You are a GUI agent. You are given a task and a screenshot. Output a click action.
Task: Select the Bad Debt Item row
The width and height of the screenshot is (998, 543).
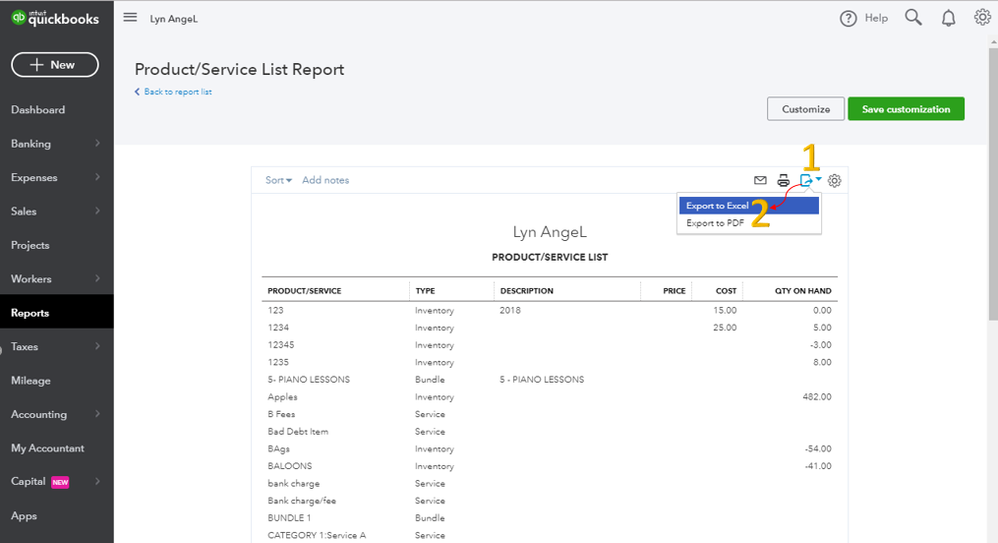pos(549,432)
